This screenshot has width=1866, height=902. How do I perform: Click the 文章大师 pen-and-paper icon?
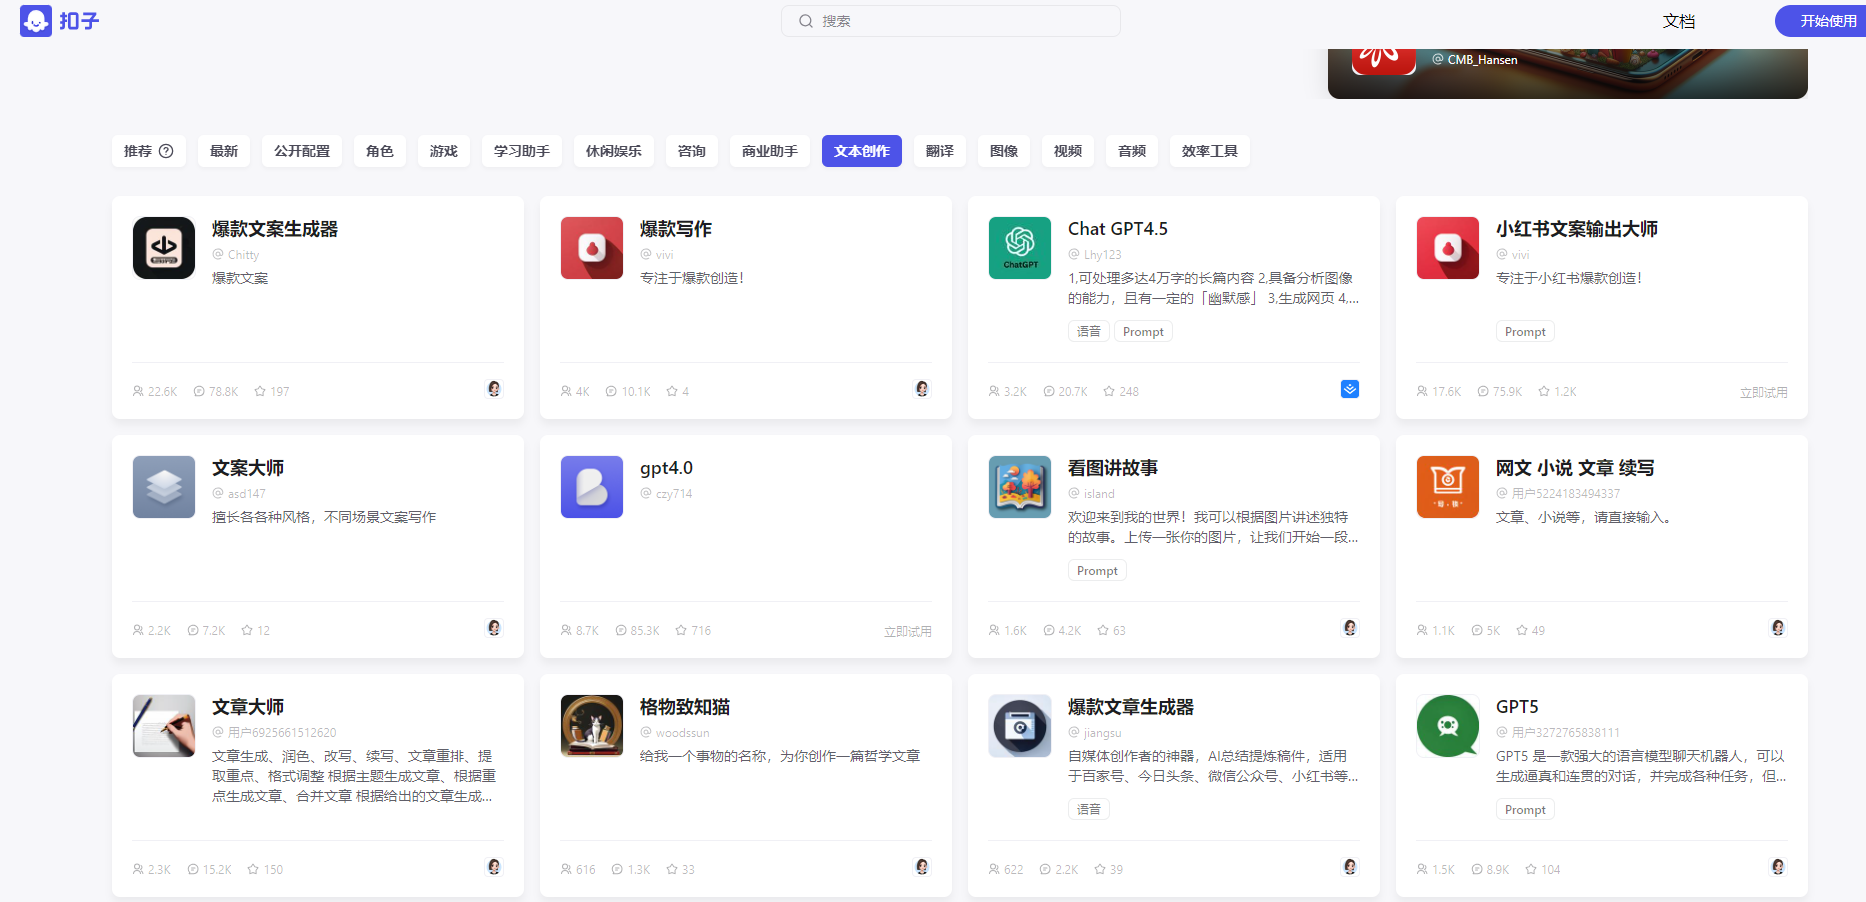pyautogui.click(x=163, y=726)
